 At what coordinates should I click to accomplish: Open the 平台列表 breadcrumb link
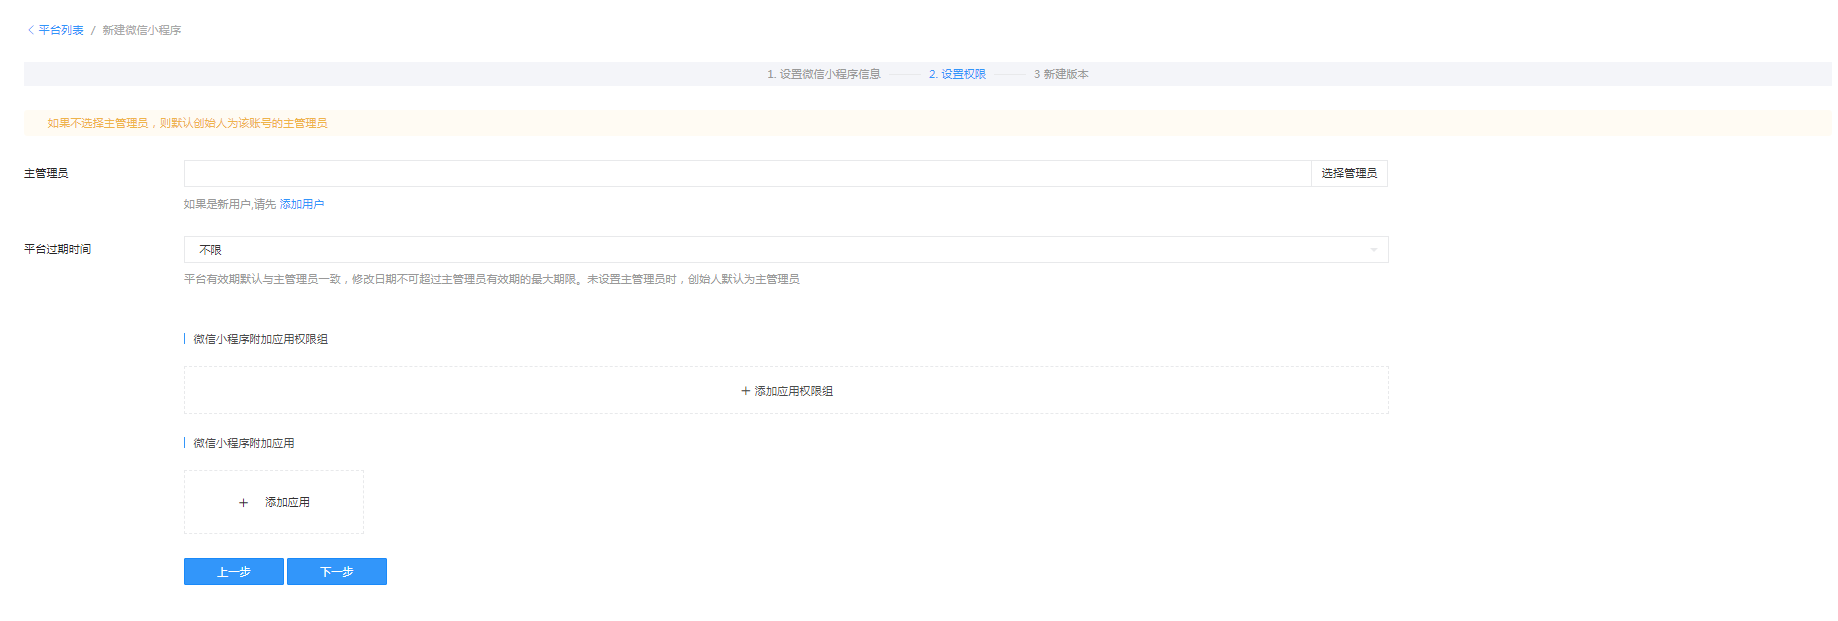click(x=61, y=30)
